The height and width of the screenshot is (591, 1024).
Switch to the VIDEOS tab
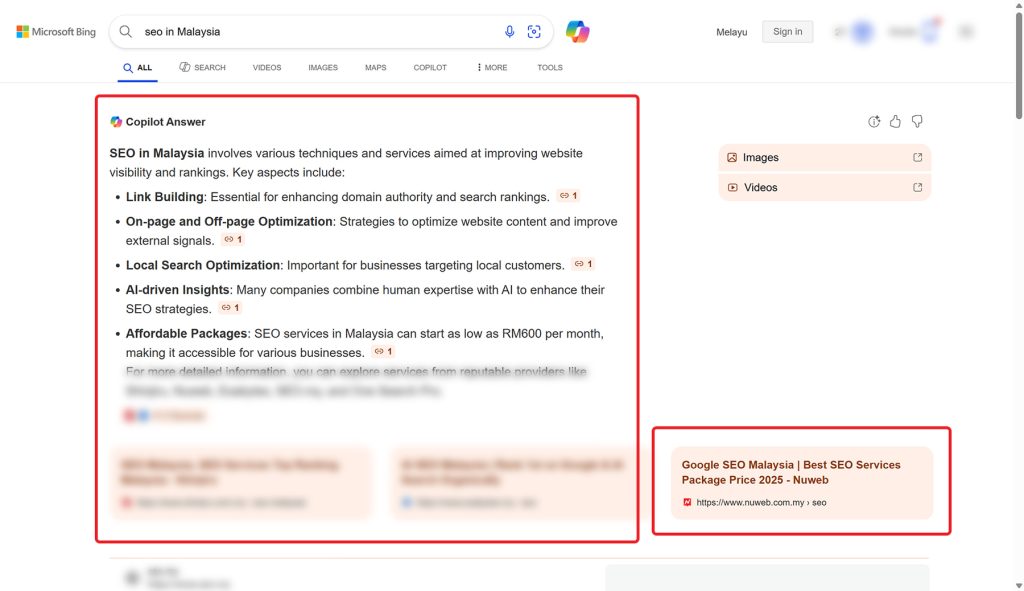[x=267, y=67]
